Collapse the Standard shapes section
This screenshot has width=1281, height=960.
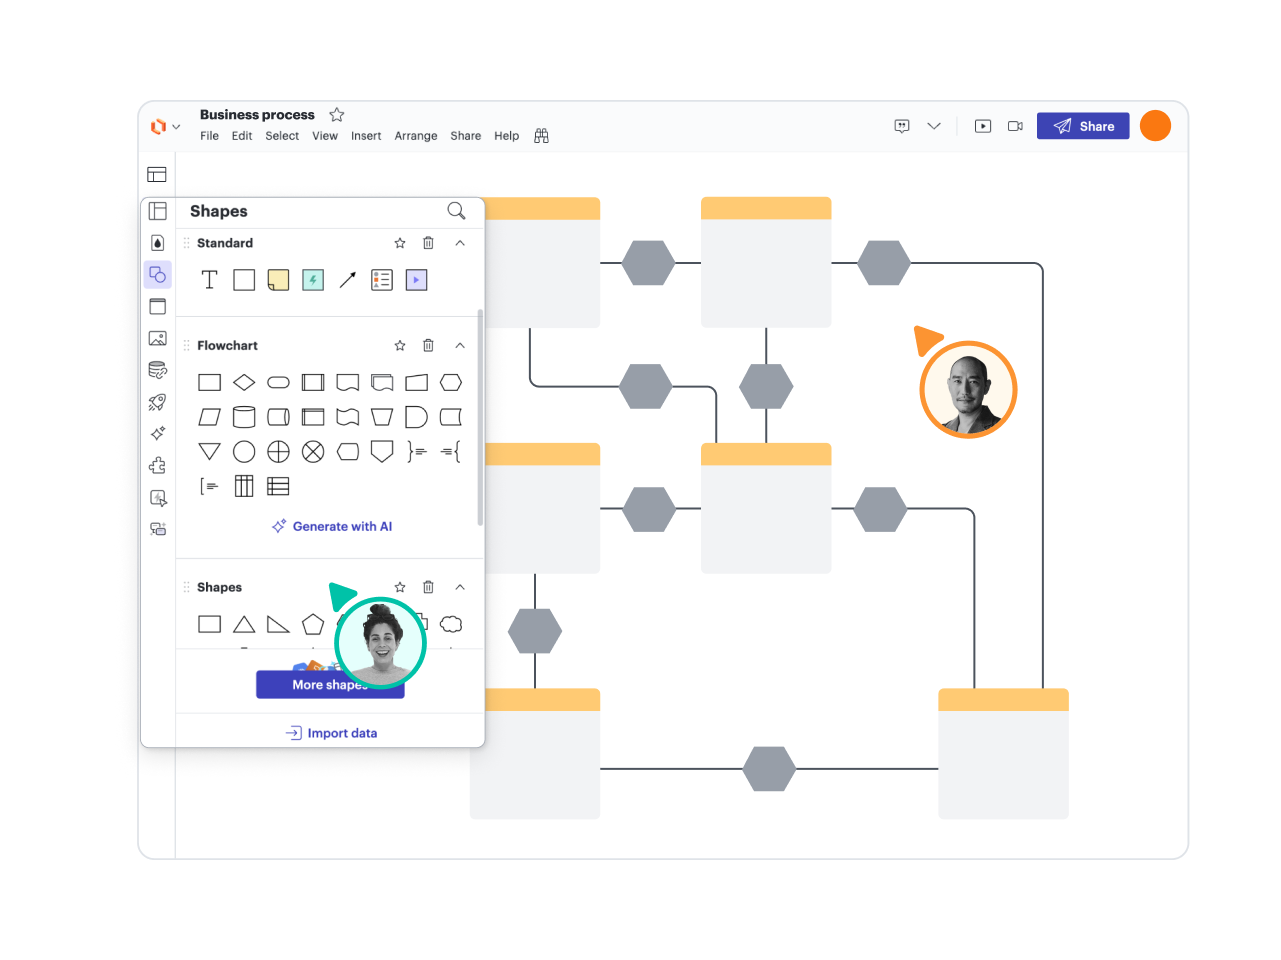coord(460,243)
